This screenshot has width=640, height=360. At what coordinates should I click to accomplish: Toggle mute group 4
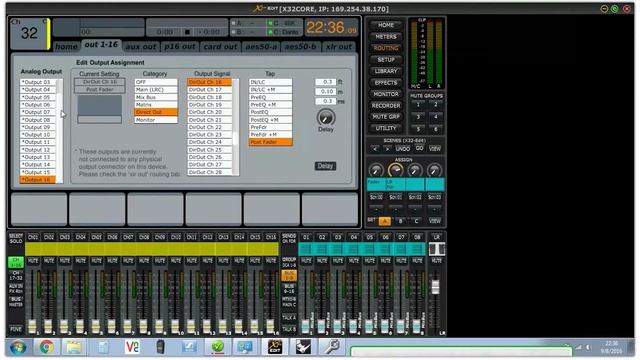coord(436,117)
